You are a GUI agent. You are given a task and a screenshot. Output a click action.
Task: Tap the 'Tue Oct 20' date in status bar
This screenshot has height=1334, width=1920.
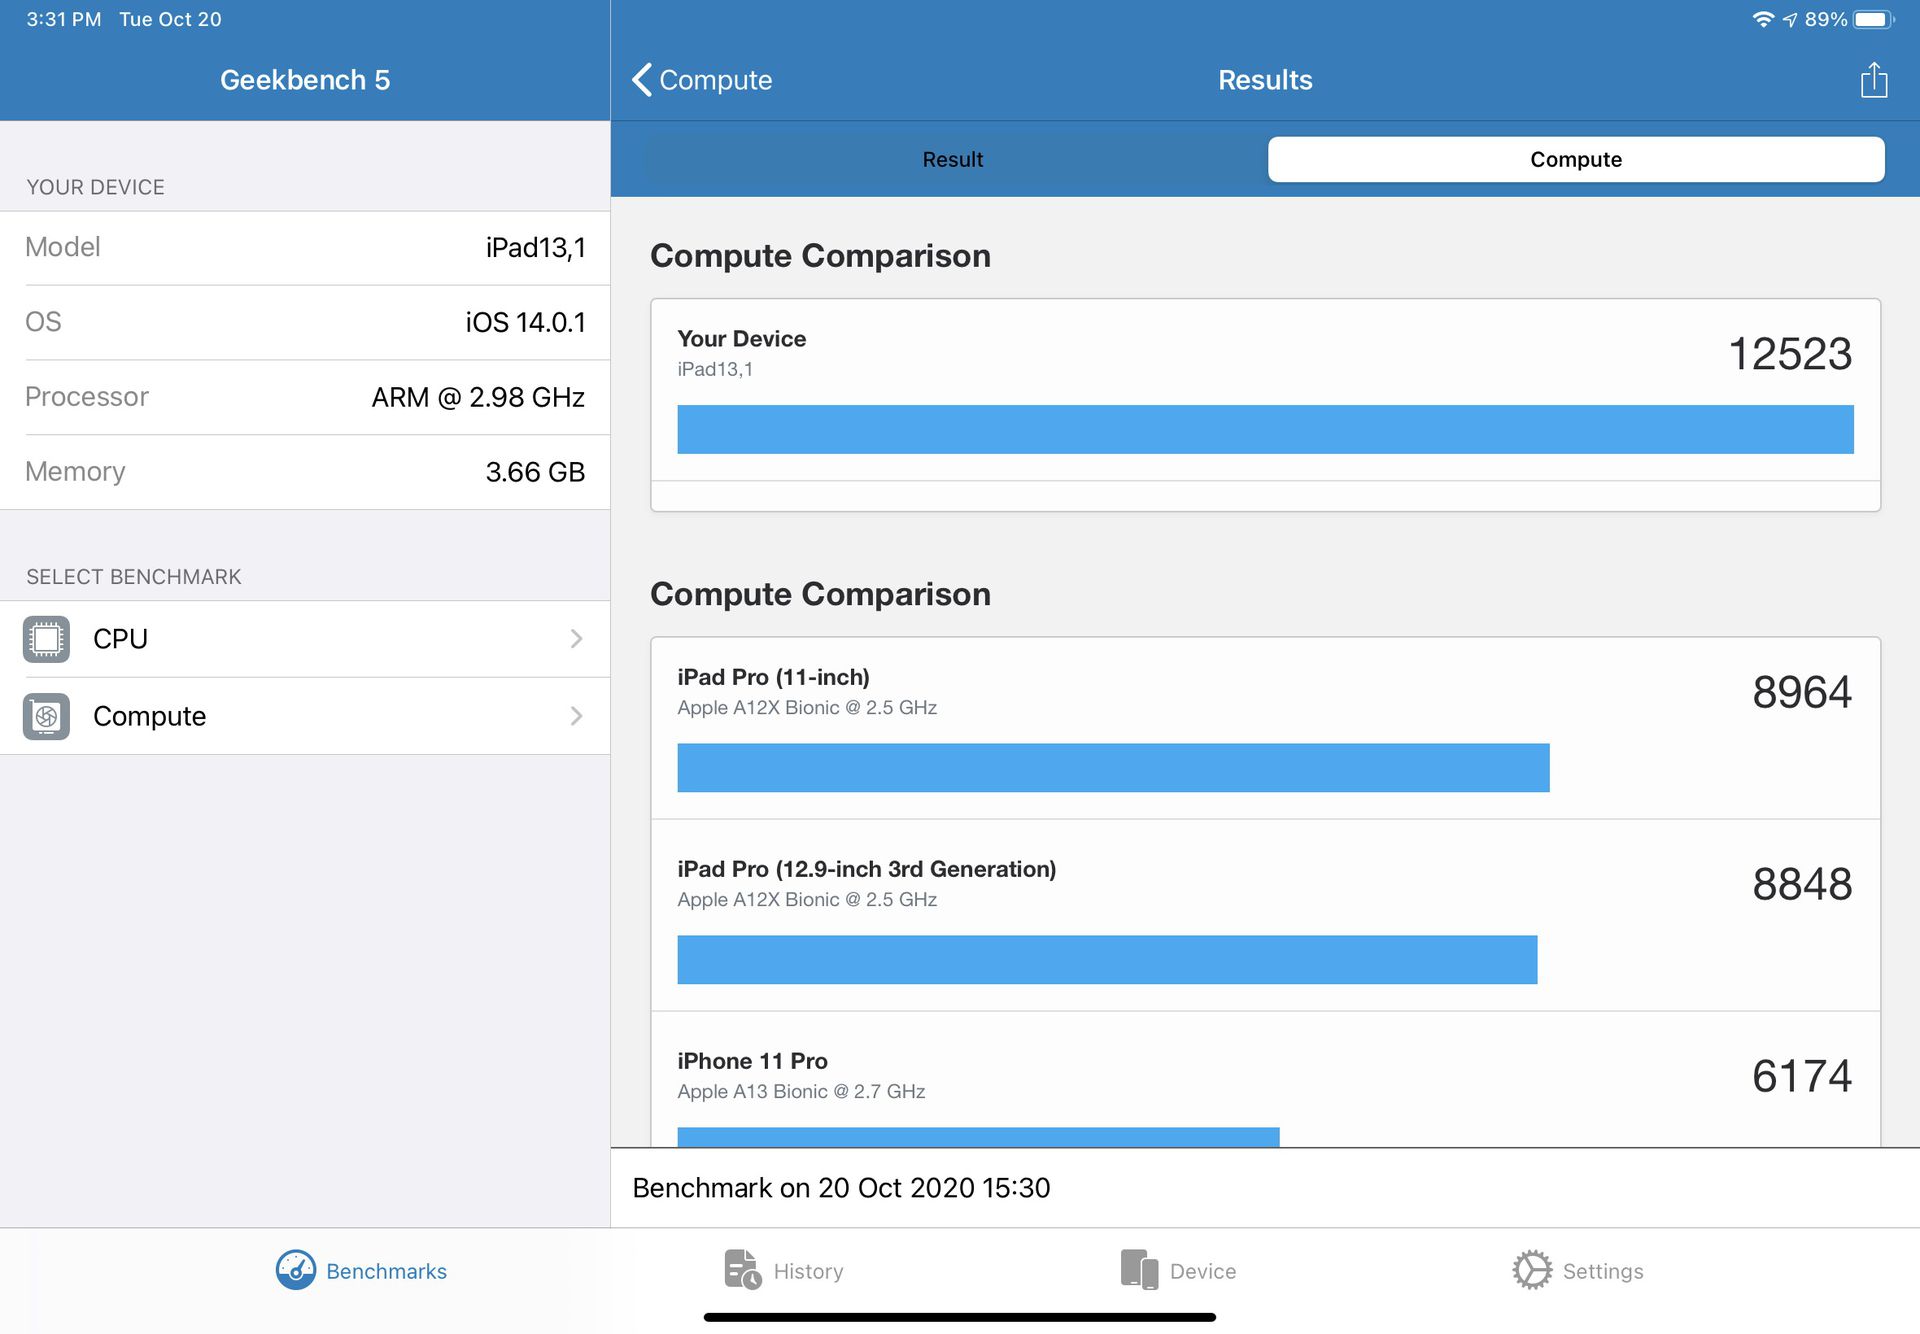tap(170, 19)
